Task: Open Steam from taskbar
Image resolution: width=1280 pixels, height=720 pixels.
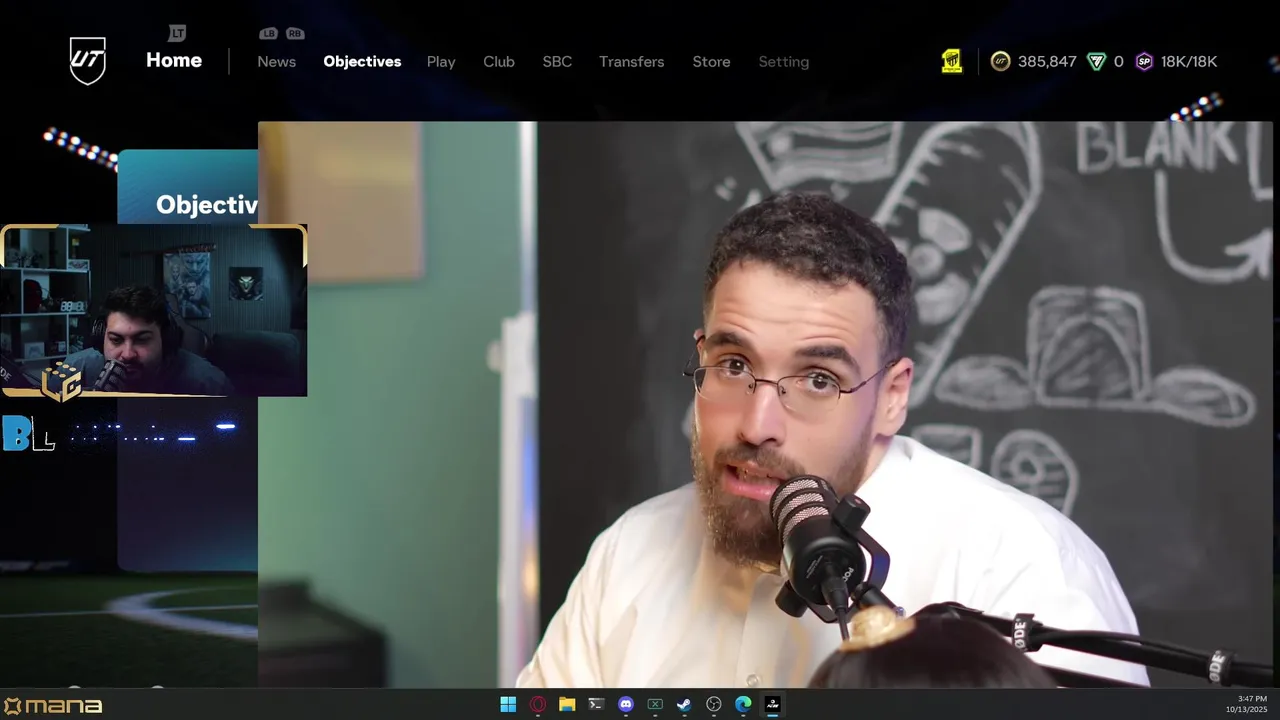Action: tap(684, 705)
